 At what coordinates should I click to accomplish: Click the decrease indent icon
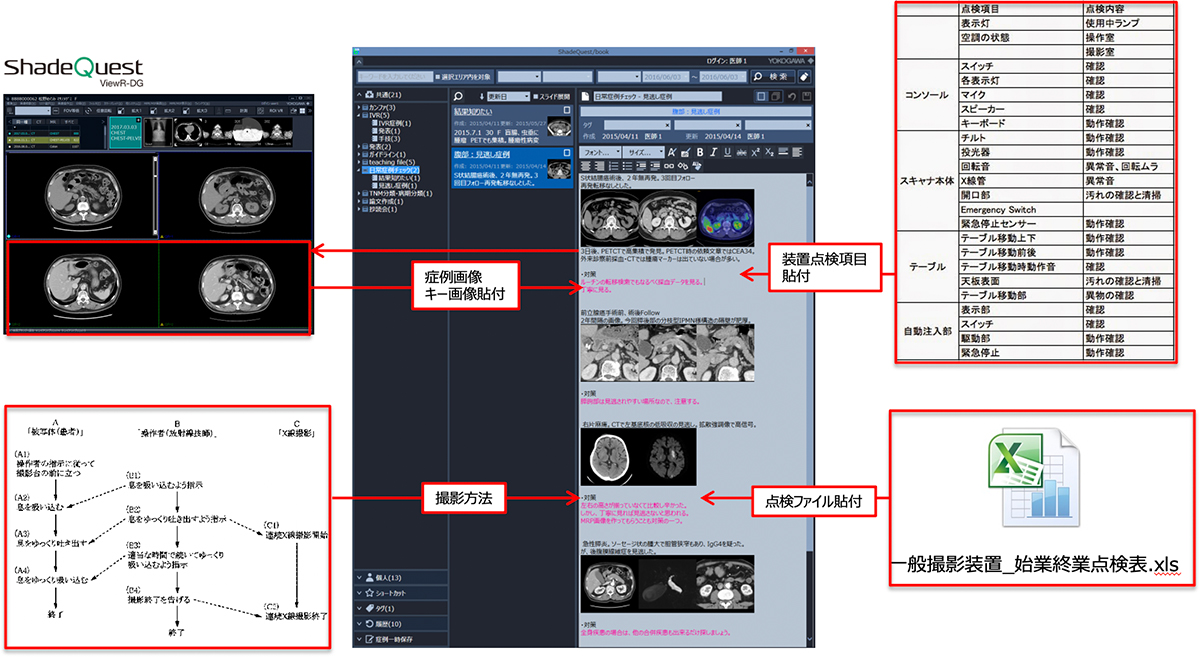pos(641,166)
